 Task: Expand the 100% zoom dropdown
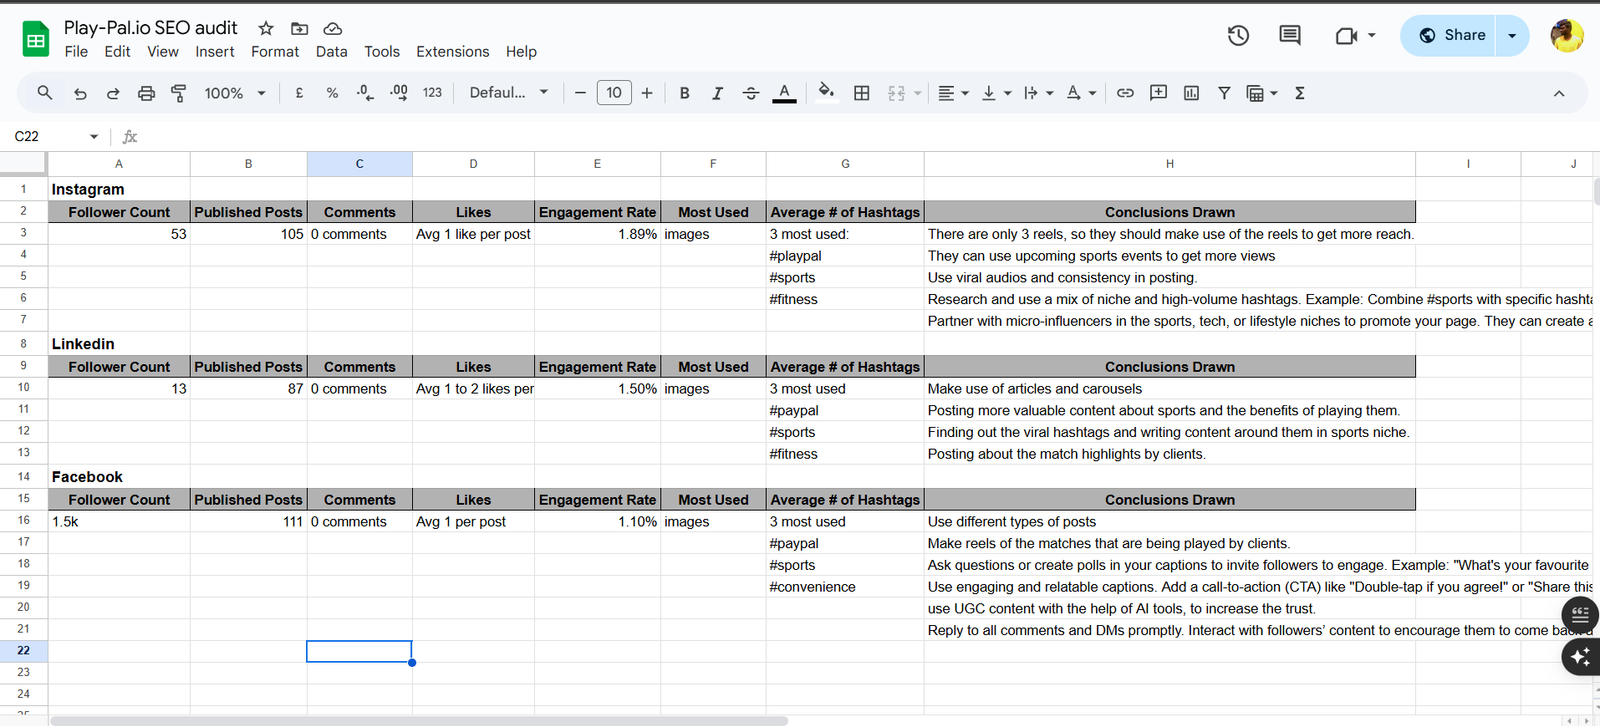click(x=235, y=93)
